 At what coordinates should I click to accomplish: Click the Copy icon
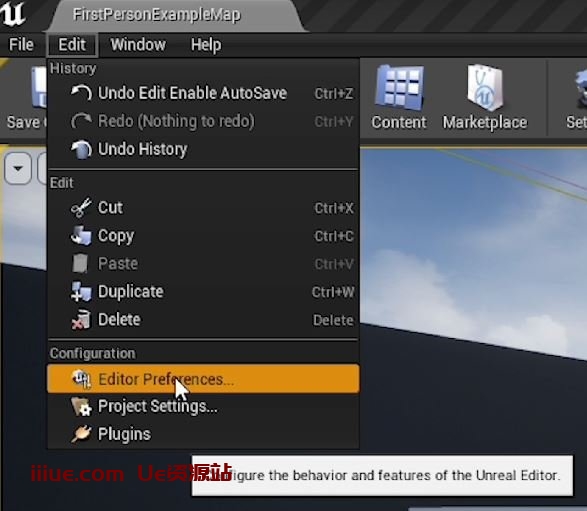click(x=81, y=236)
